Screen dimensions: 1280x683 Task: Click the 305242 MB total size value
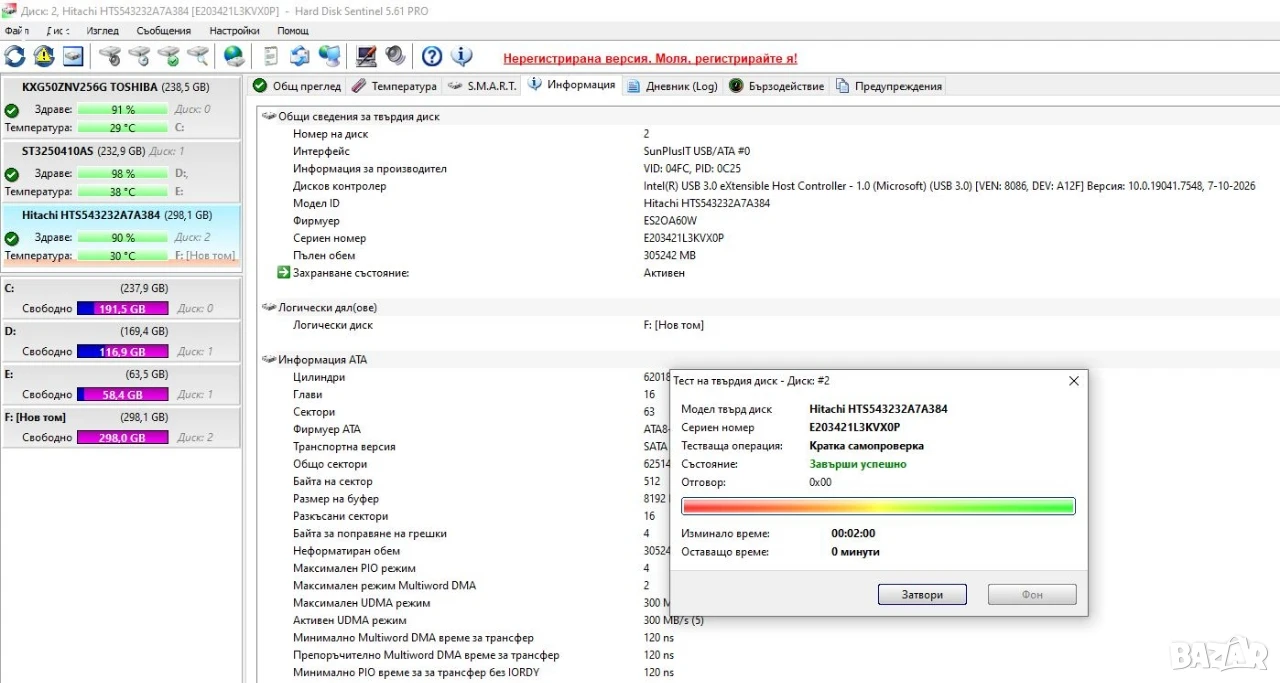(670, 255)
